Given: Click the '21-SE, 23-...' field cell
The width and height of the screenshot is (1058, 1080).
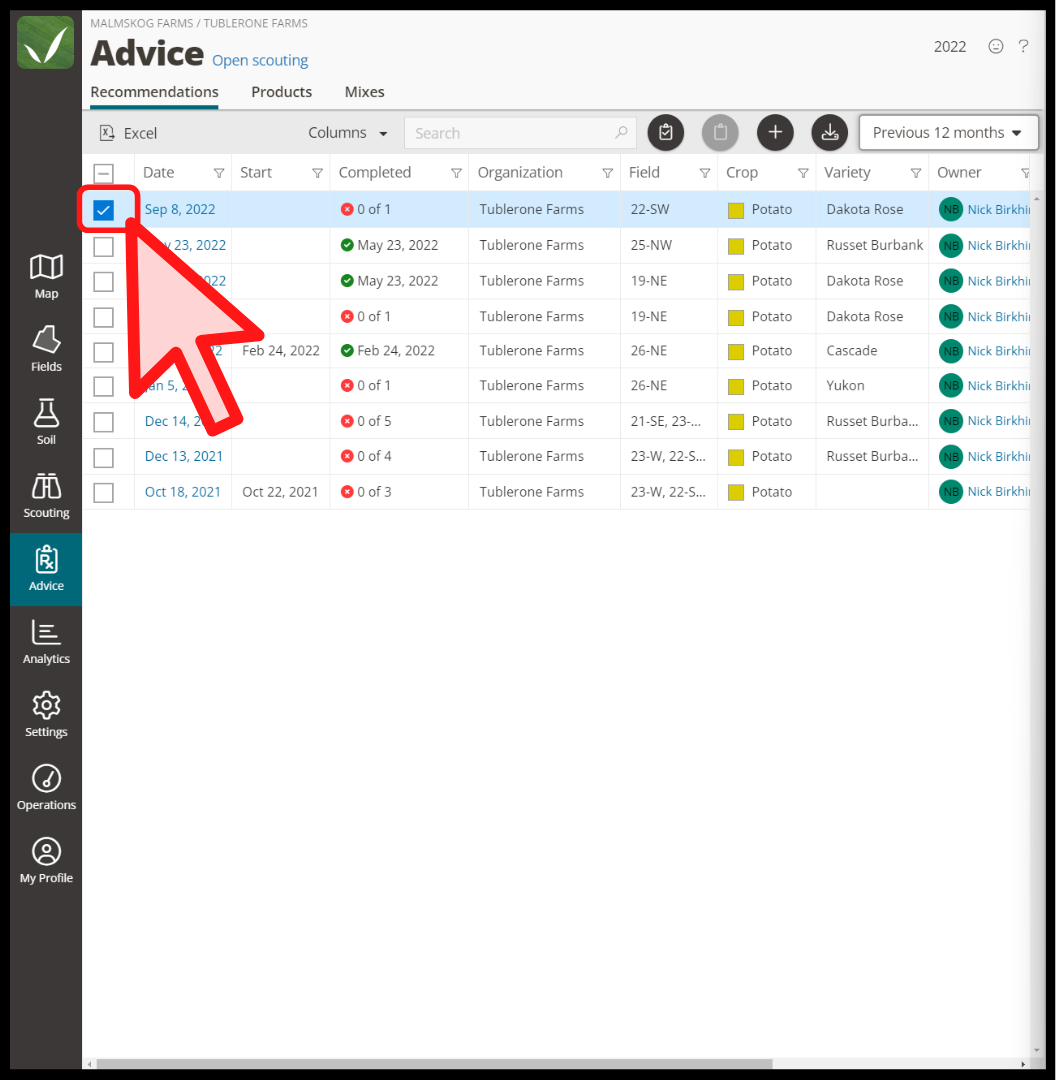Looking at the screenshot, I should (x=665, y=421).
